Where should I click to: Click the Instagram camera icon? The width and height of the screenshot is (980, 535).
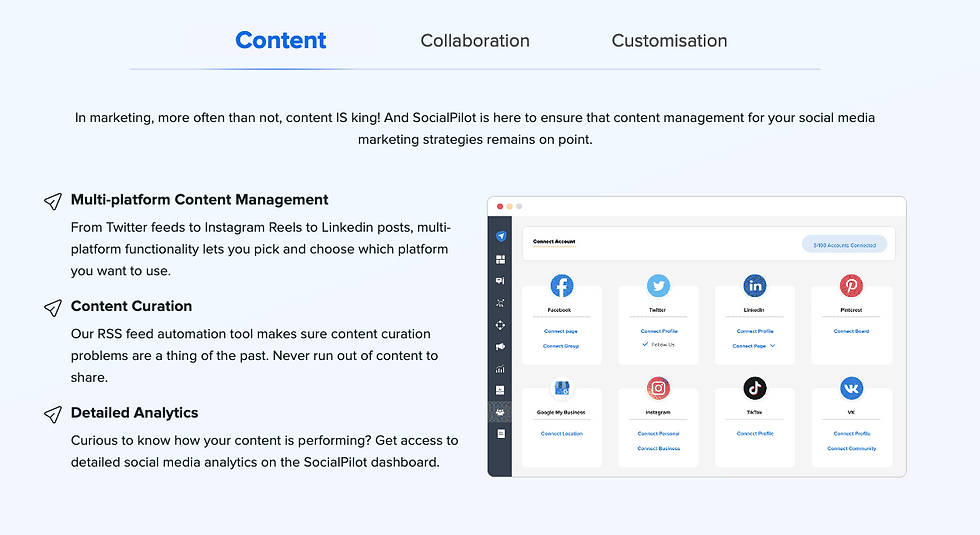point(658,388)
